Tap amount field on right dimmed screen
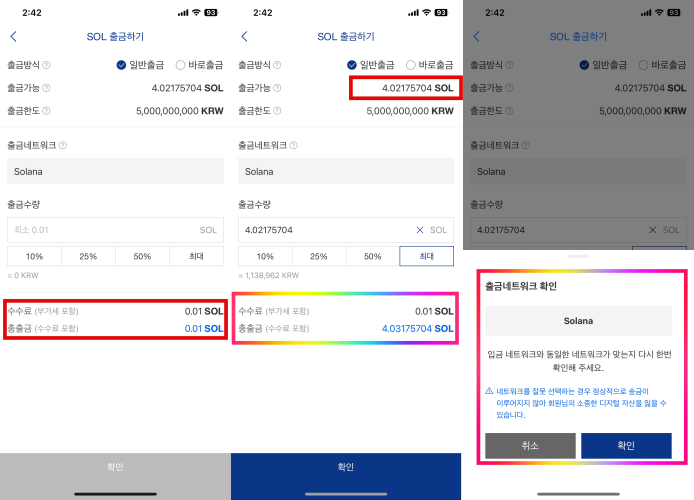694x500 pixels. tap(578, 230)
